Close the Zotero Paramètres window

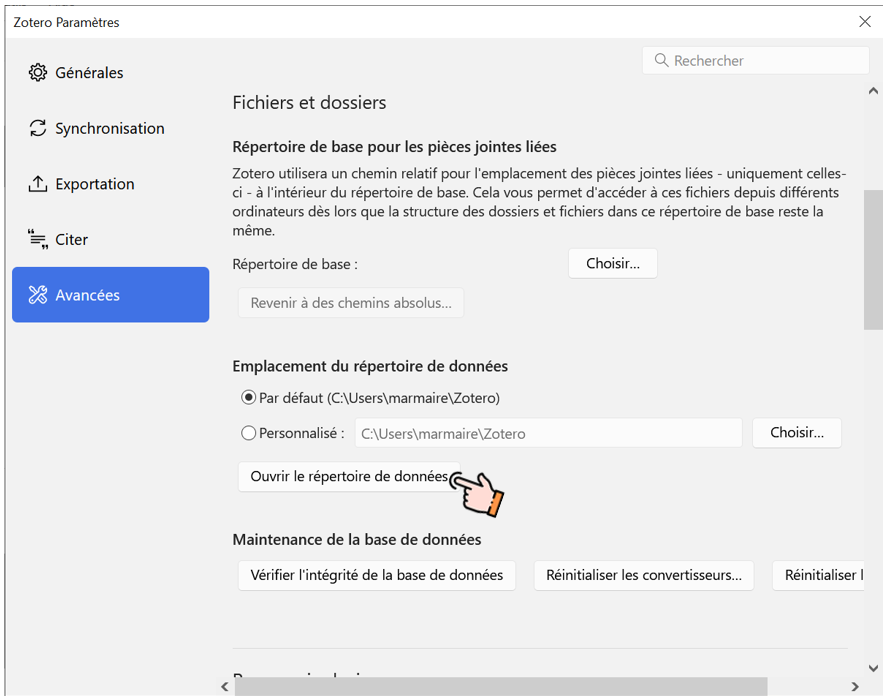(865, 22)
